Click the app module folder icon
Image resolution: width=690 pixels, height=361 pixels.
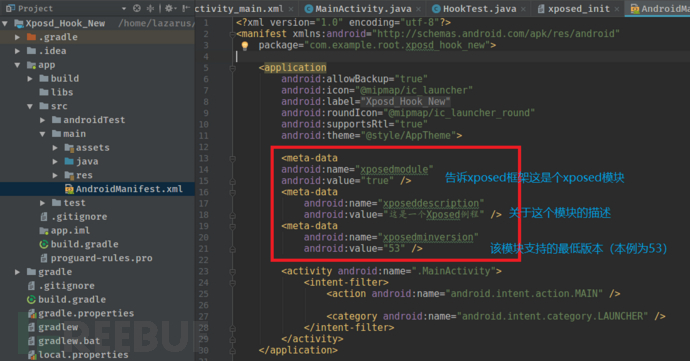31,65
